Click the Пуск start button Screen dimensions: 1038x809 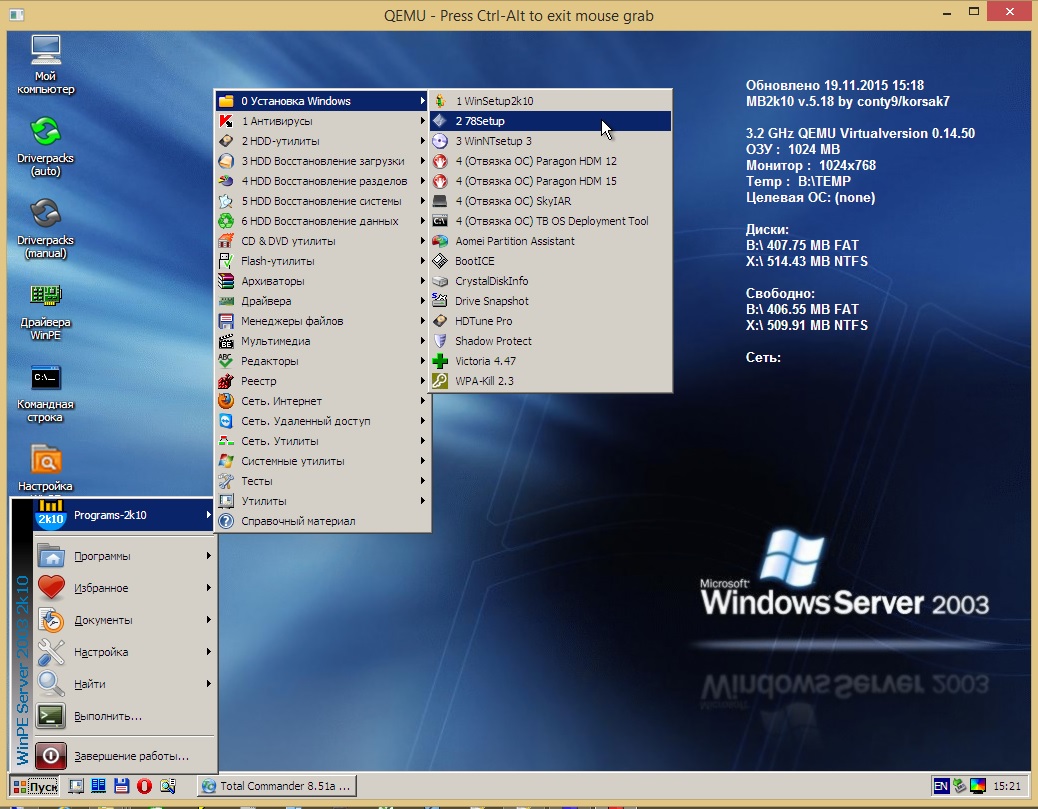click(x=35, y=786)
